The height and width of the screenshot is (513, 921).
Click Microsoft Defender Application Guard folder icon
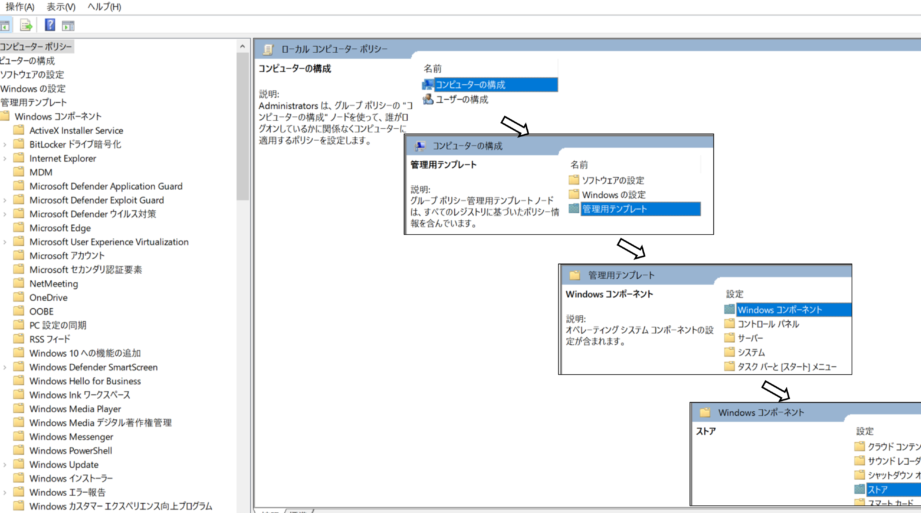[x=19, y=186]
